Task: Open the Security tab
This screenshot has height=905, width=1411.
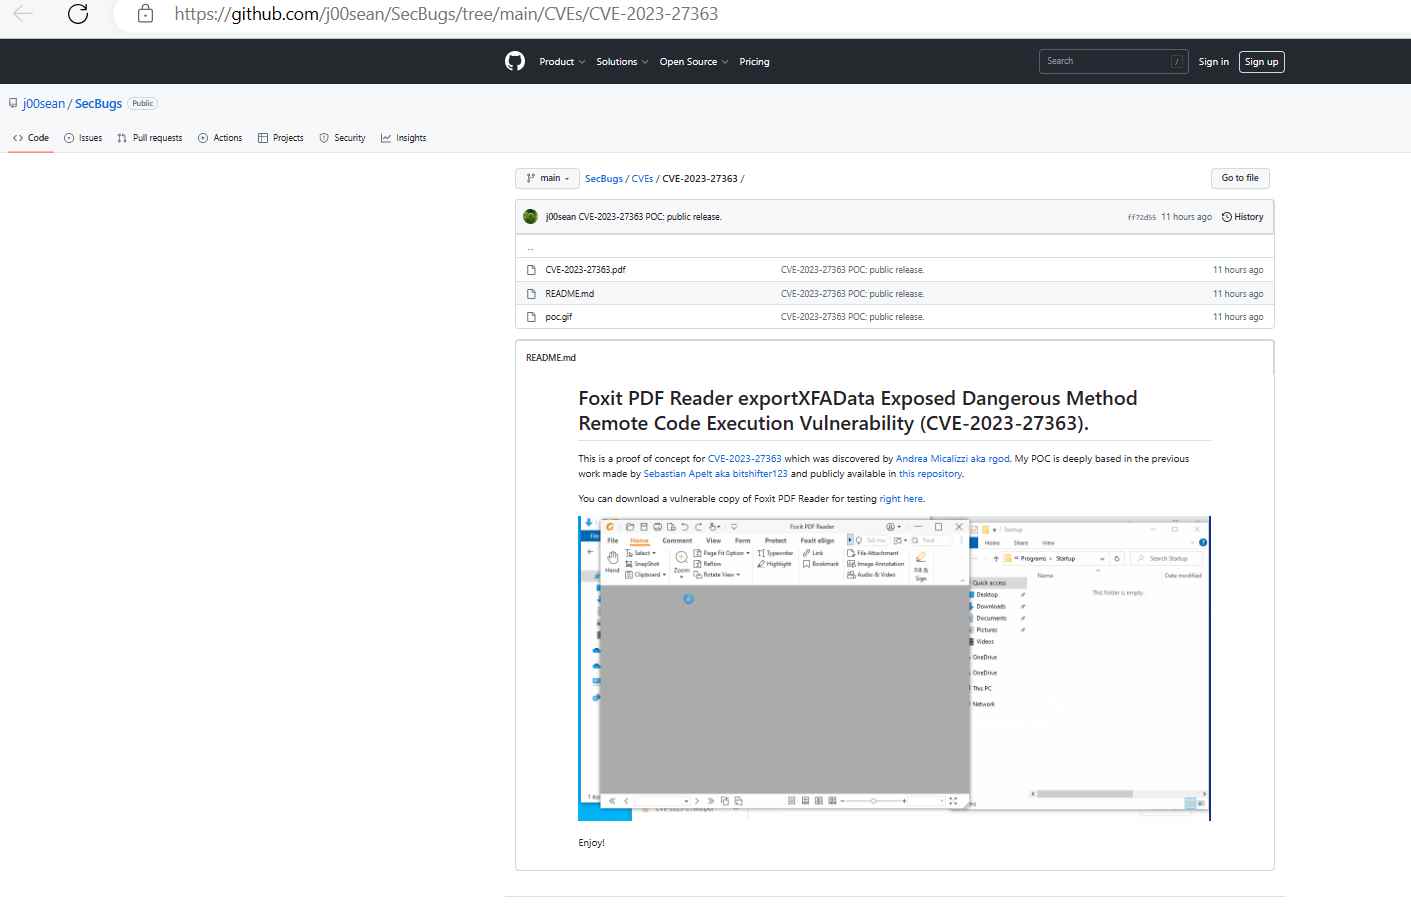Action: (342, 138)
